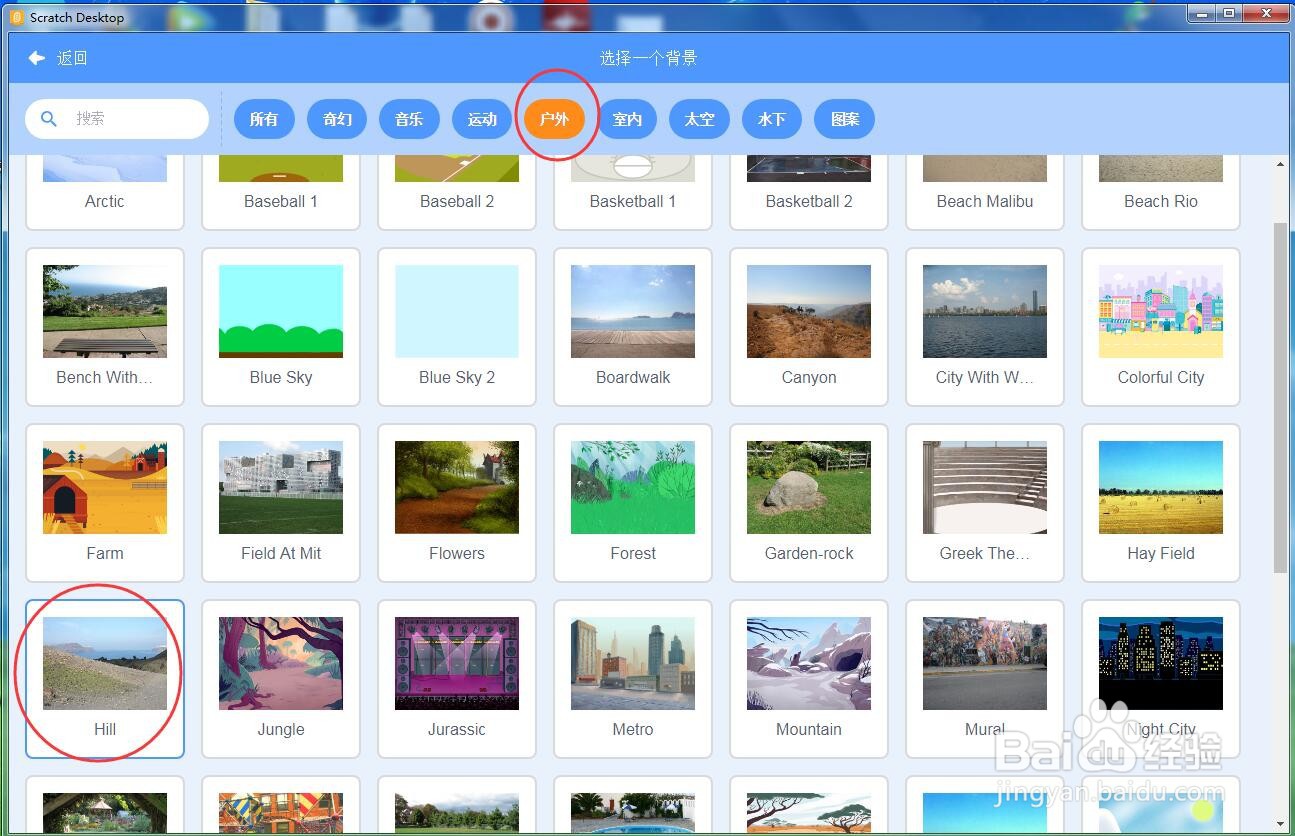This screenshot has height=836, width=1295.
Task: Open the Jurassic backdrop
Action: 457,679
